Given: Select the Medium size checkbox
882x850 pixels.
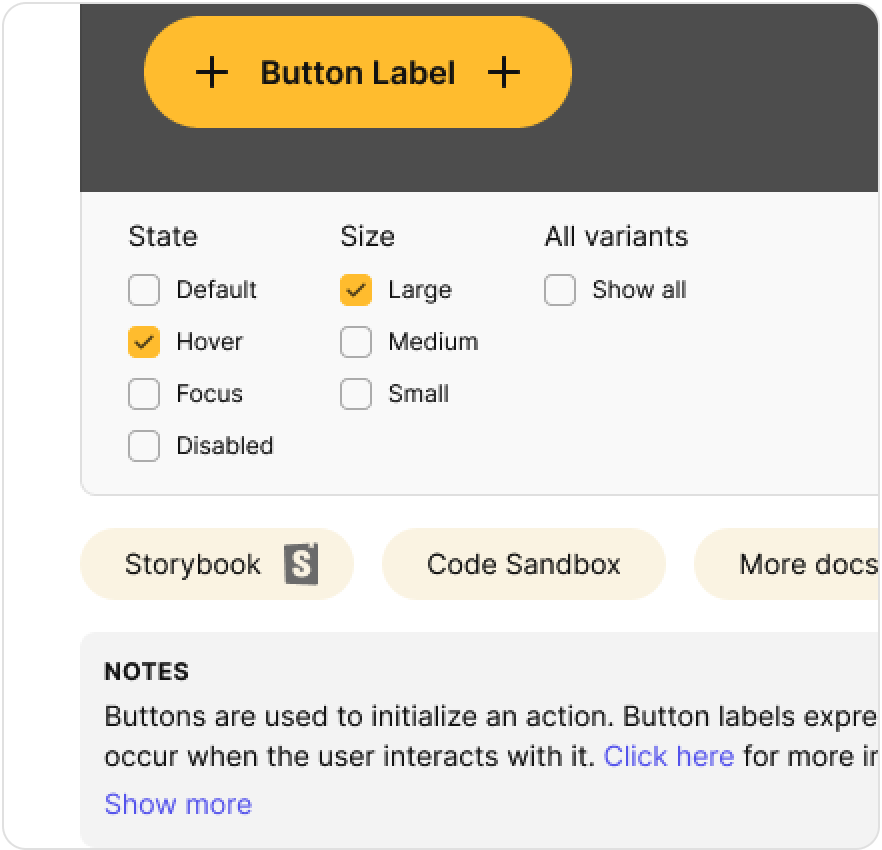Looking at the screenshot, I should (x=356, y=342).
